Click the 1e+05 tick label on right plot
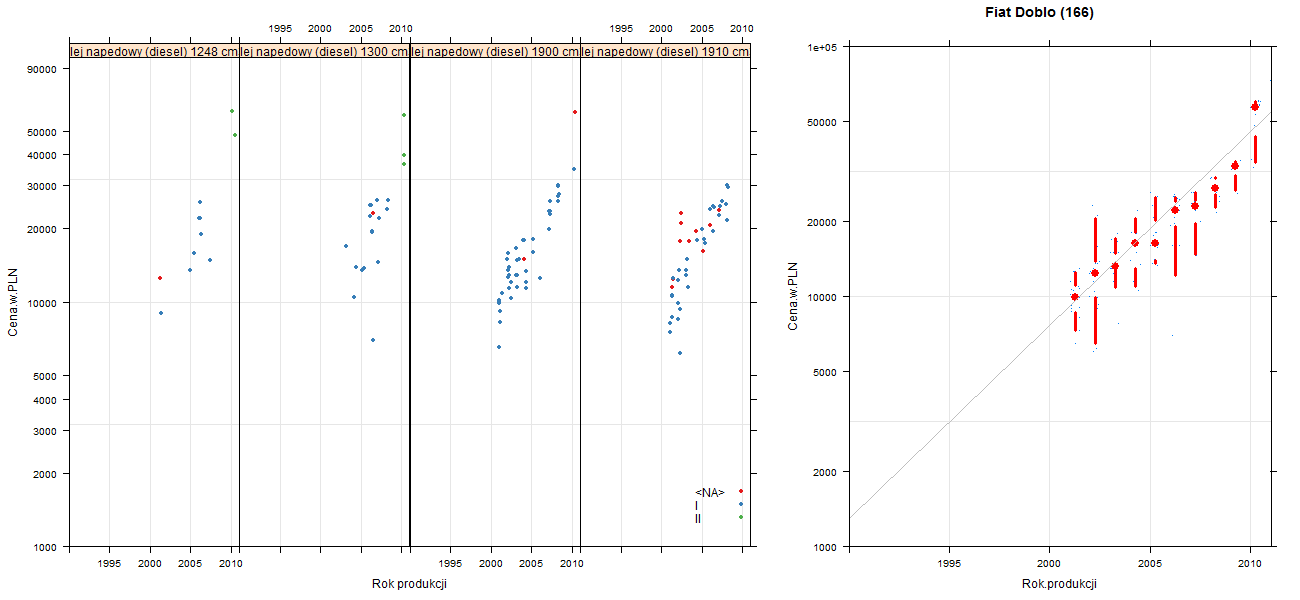The width and height of the screenshot is (1300, 600). point(825,47)
